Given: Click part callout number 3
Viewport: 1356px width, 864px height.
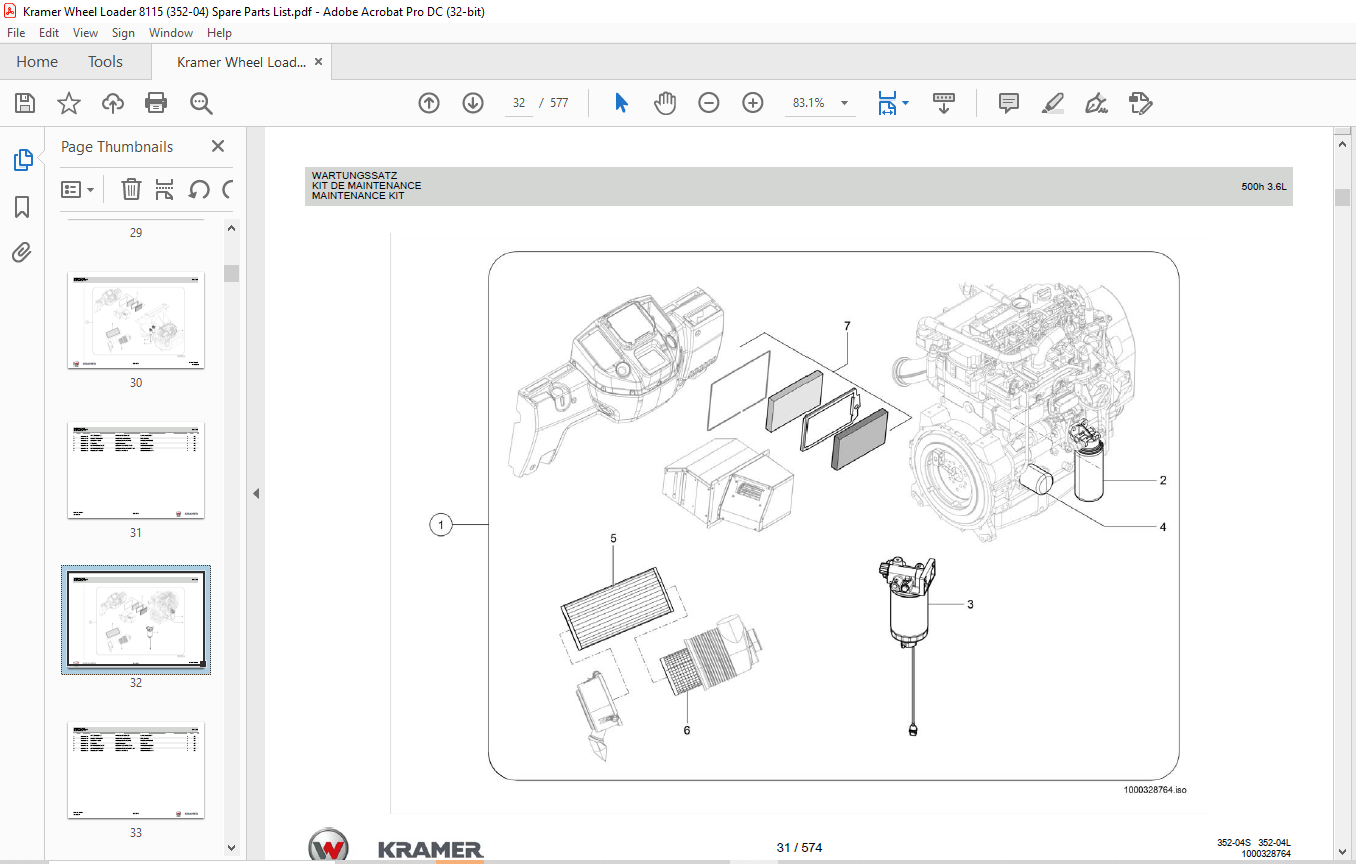Looking at the screenshot, I should click(x=970, y=604).
